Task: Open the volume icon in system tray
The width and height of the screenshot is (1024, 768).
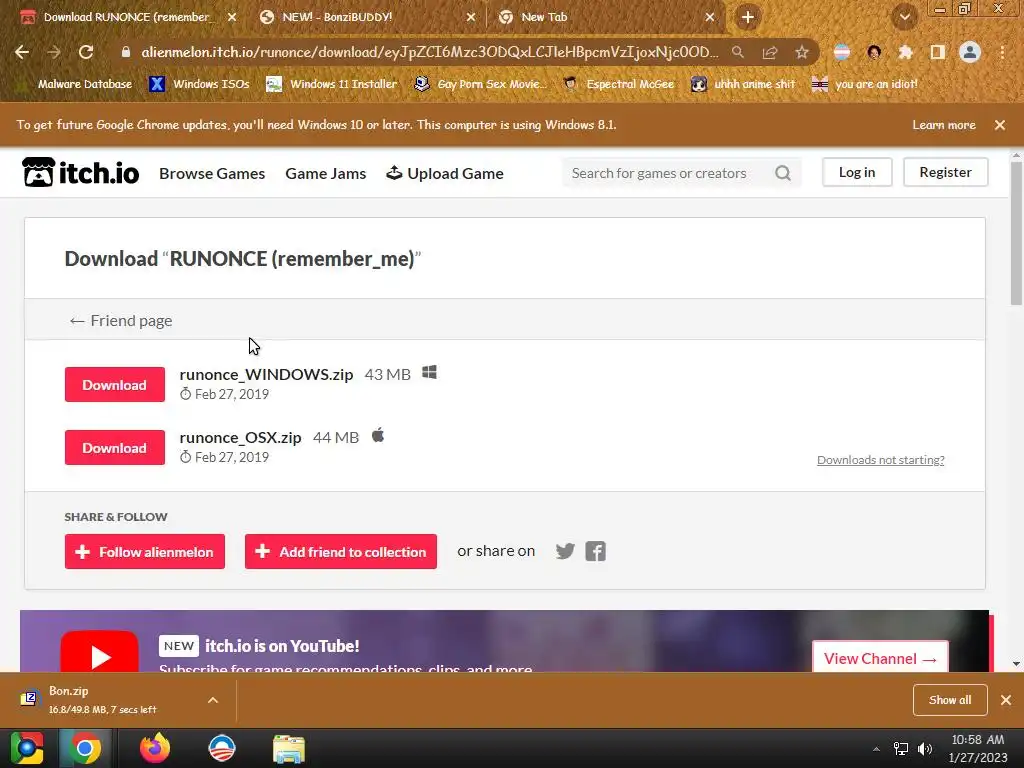Action: [925, 748]
